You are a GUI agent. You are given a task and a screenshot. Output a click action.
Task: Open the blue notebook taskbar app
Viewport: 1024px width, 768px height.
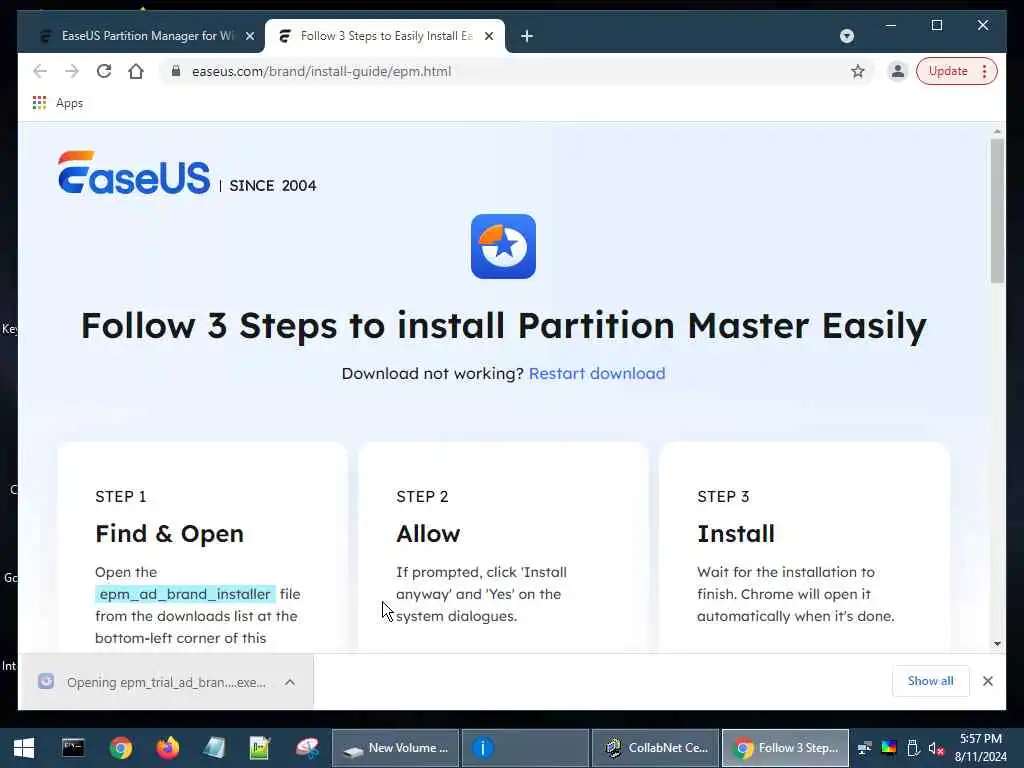(214, 748)
